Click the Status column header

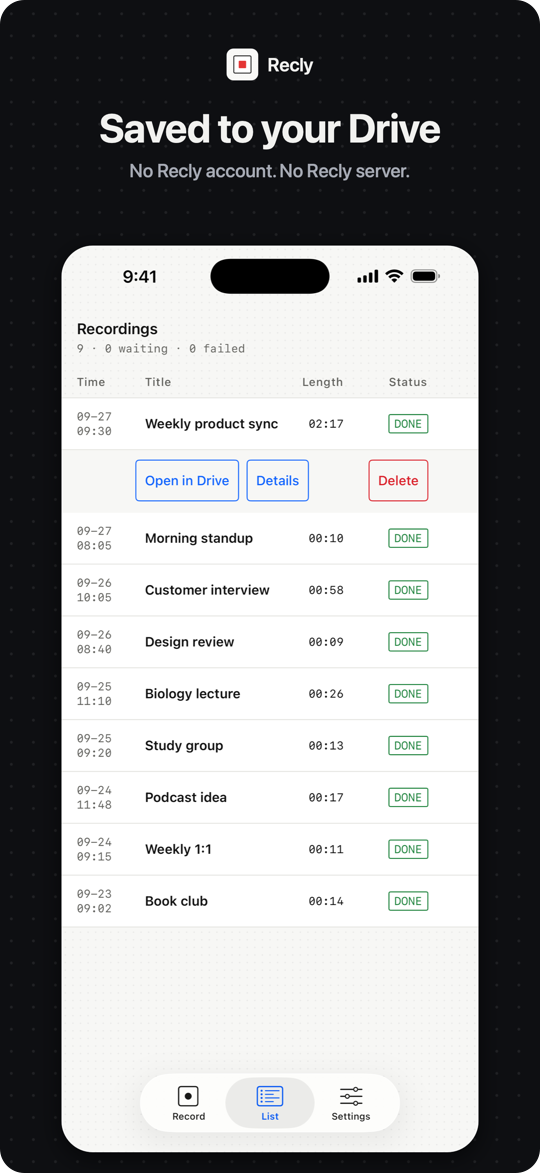tap(408, 382)
